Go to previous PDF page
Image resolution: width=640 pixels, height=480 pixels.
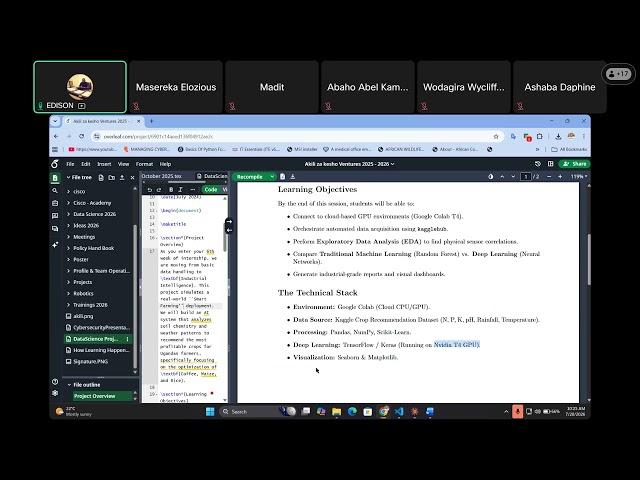[502, 176]
